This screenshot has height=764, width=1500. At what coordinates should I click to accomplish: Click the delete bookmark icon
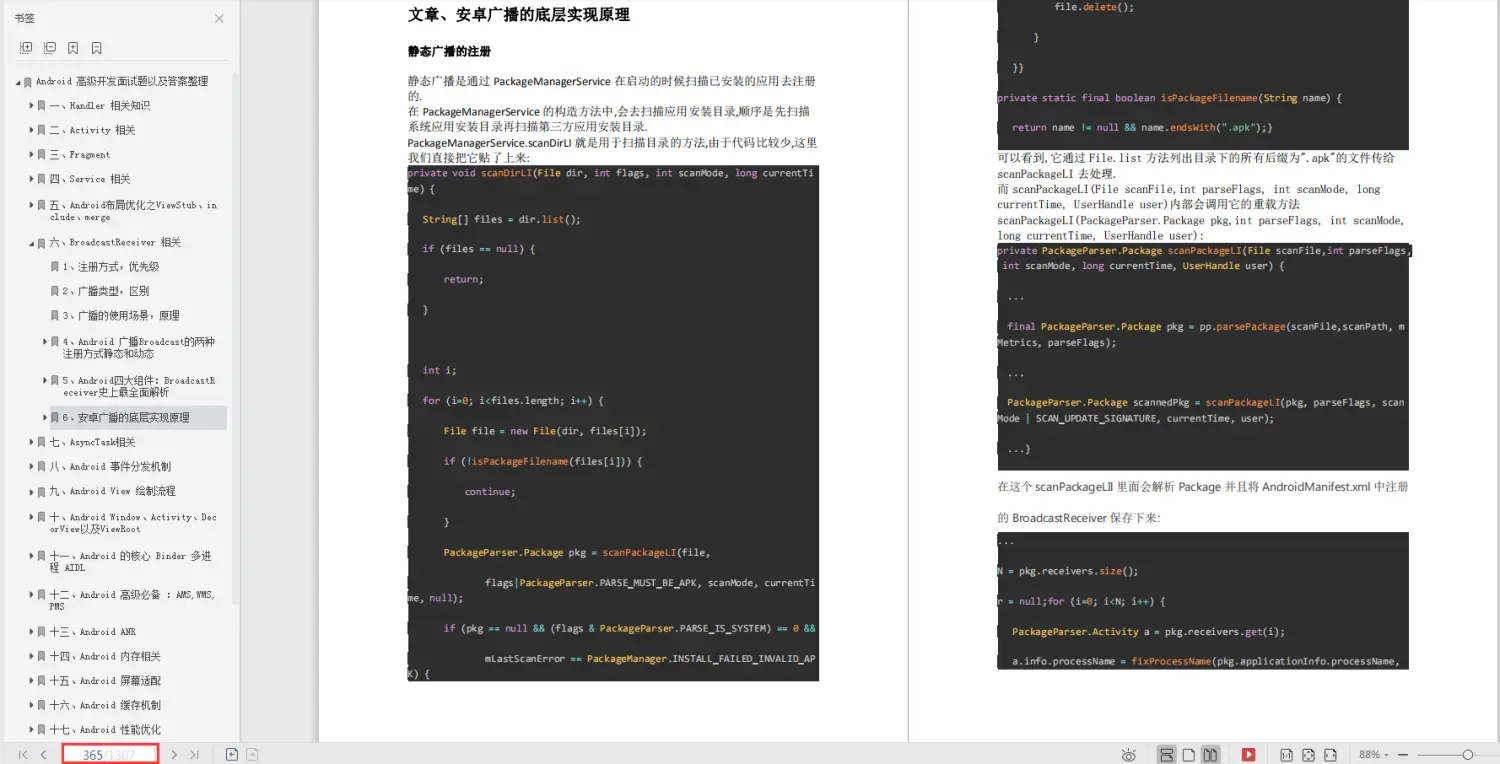coord(97,47)
